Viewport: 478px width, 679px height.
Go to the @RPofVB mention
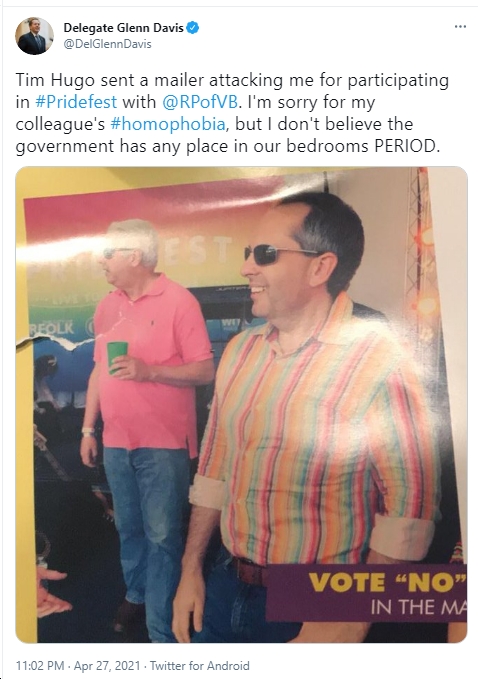pyautogui.click(x=200, y=102)
